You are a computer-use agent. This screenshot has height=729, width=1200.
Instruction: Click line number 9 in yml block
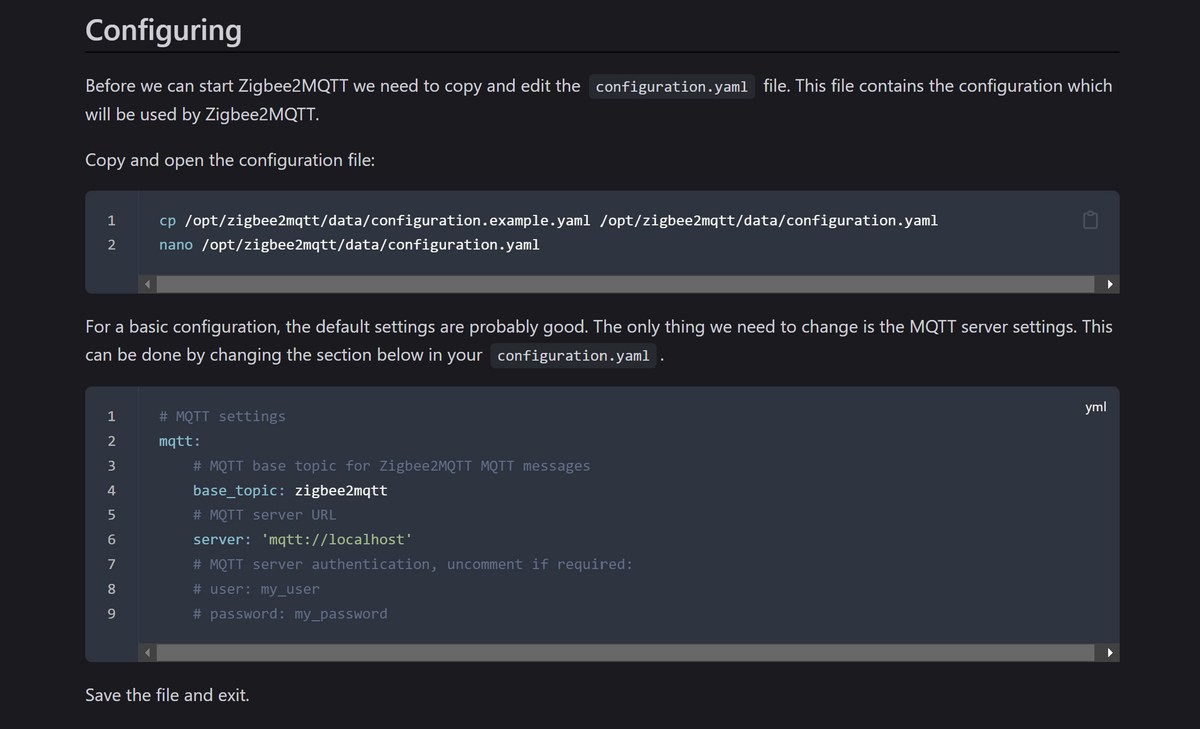pos(112,614)
